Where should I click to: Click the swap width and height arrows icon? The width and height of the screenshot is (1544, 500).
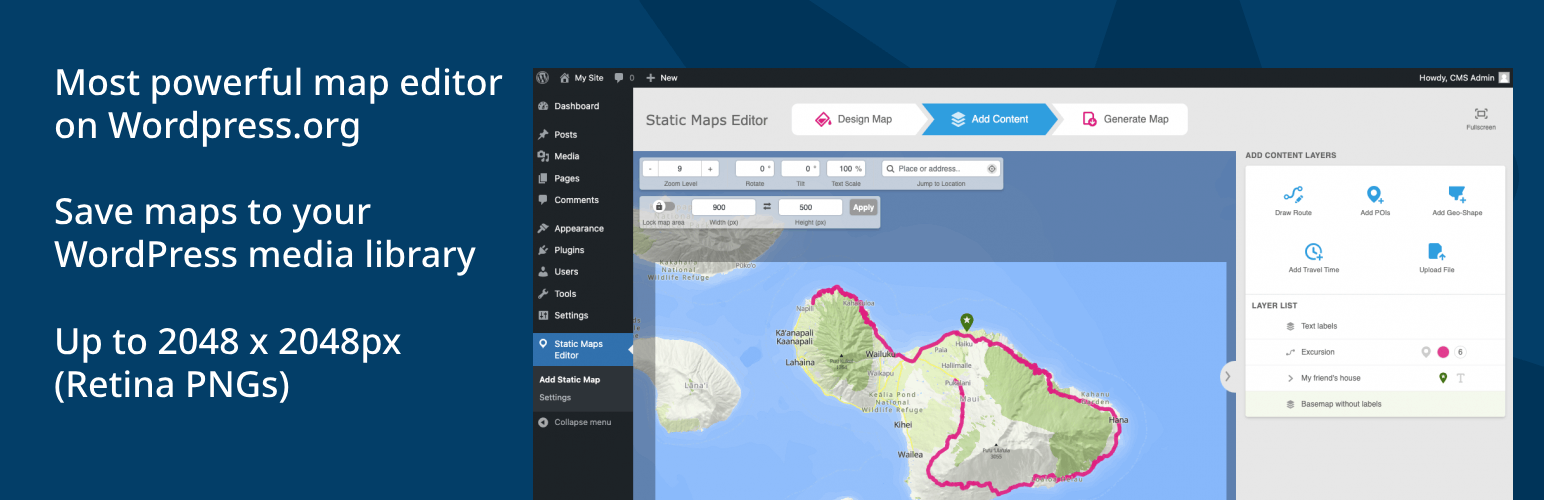click(767, 207)
